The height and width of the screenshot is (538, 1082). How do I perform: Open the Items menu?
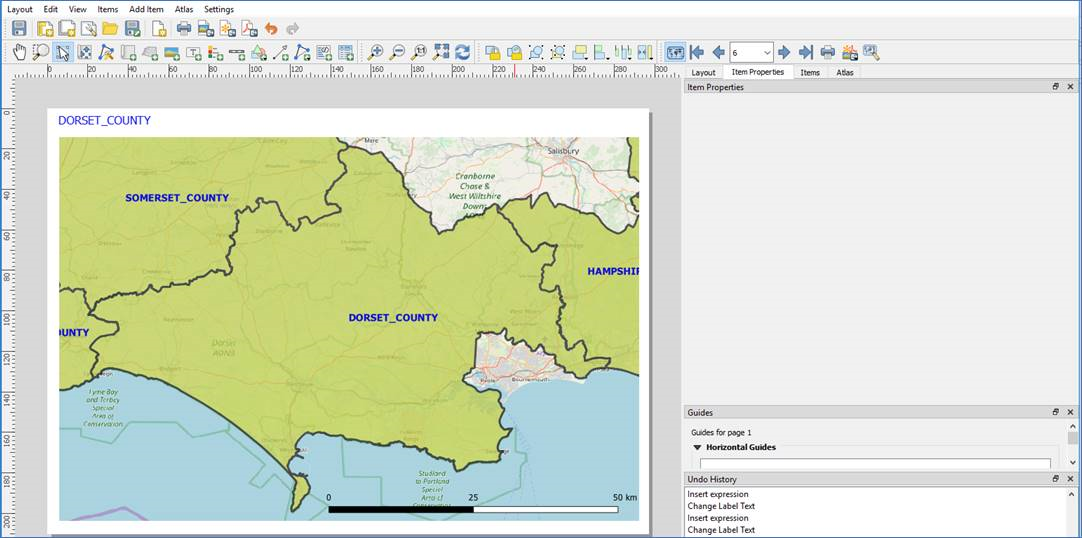(108, 10)
